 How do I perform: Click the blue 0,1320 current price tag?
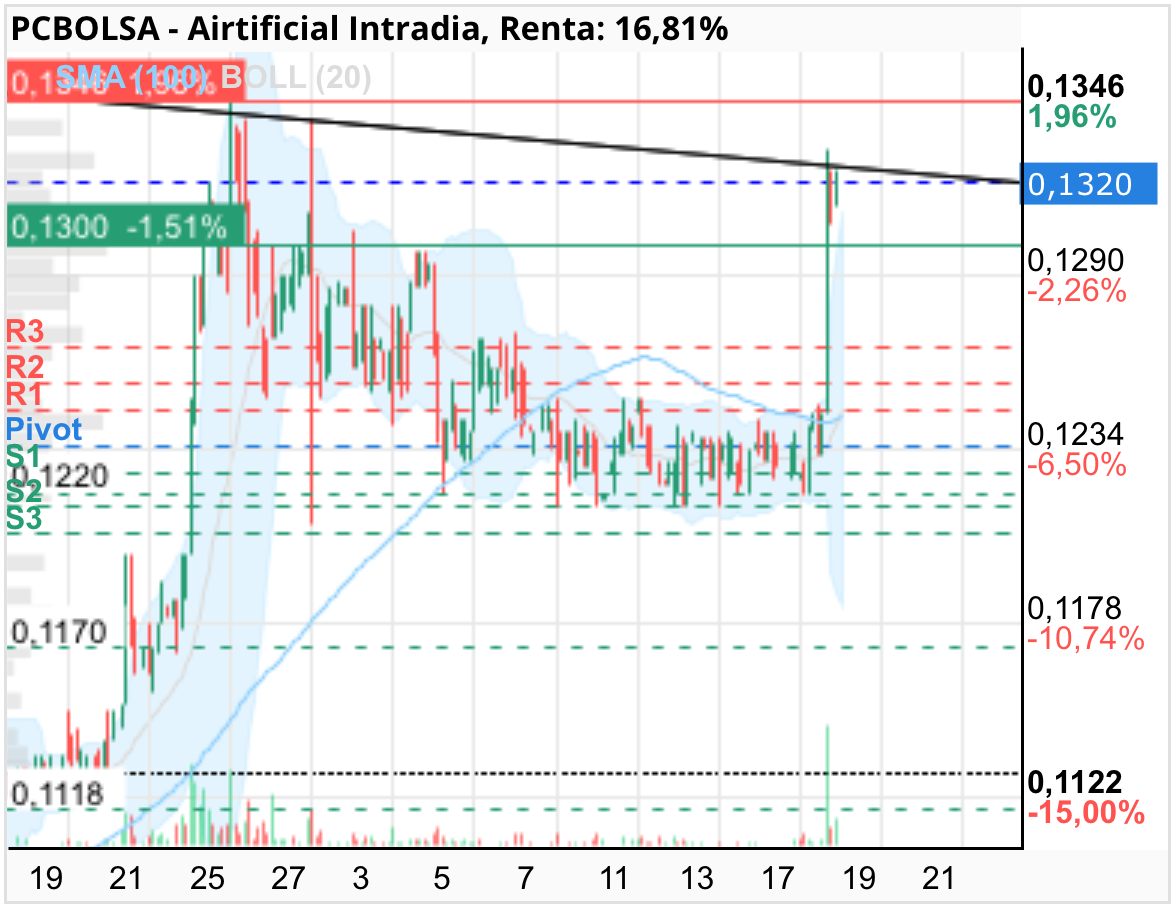pyautogui.click(x=1089, y=184)
